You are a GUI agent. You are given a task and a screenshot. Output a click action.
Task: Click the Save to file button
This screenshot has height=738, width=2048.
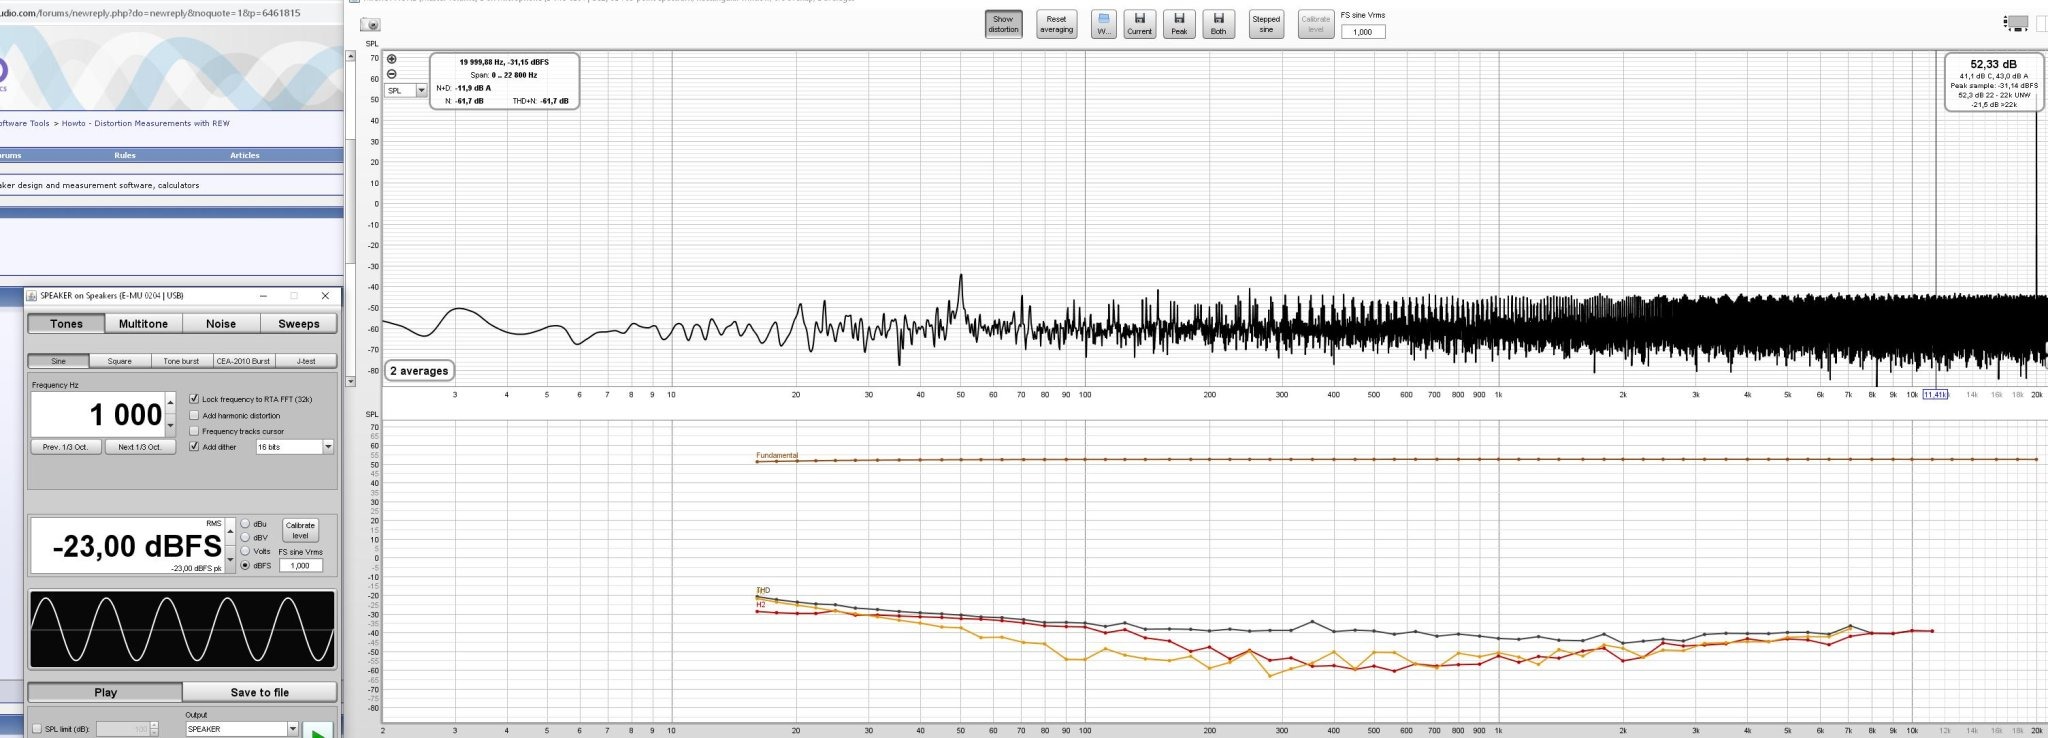[260, 692]
